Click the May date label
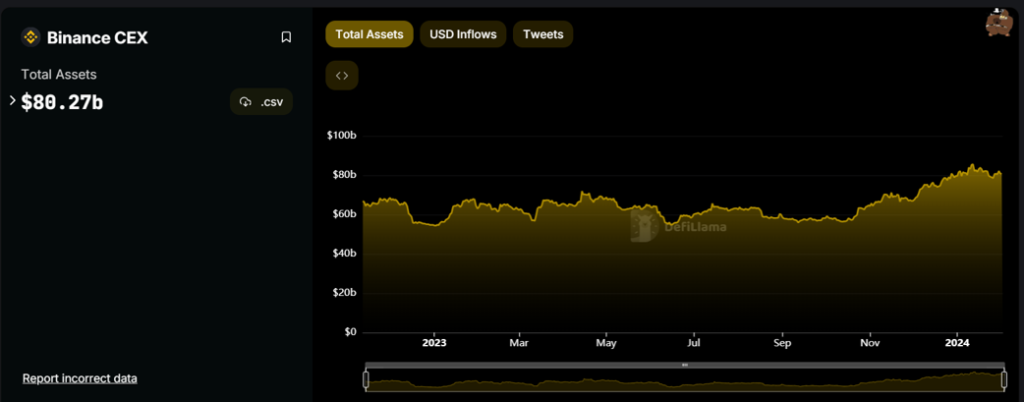1024x402 pixels. click(607, 343)
